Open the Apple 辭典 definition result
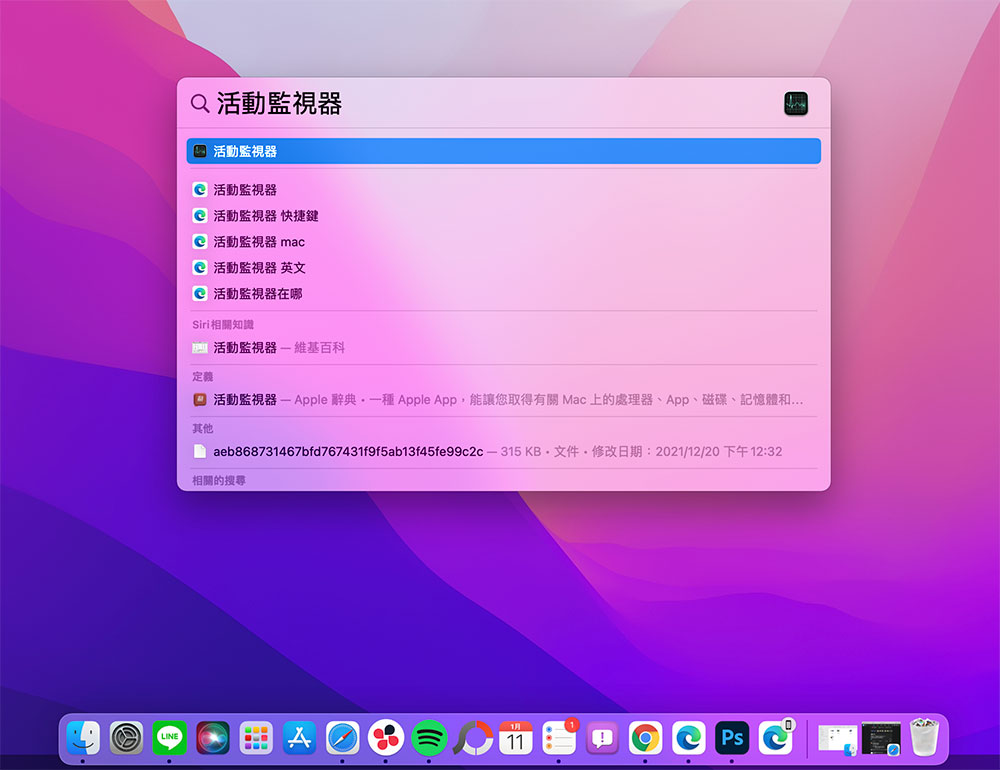Image resolution: width=1000 pixels, height=770 pixels. 503,400
